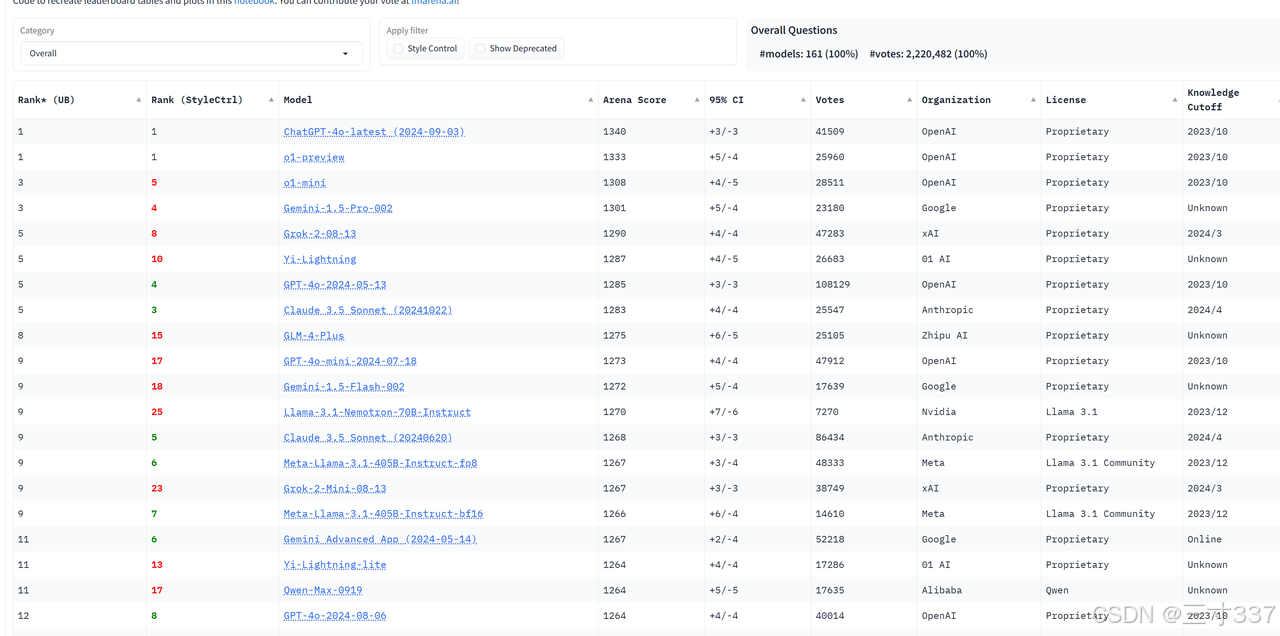The width and height of the screenshot is (1280, 636).
Task: Enable the Style Control checkbox
Action: click(x=399, y=48)
